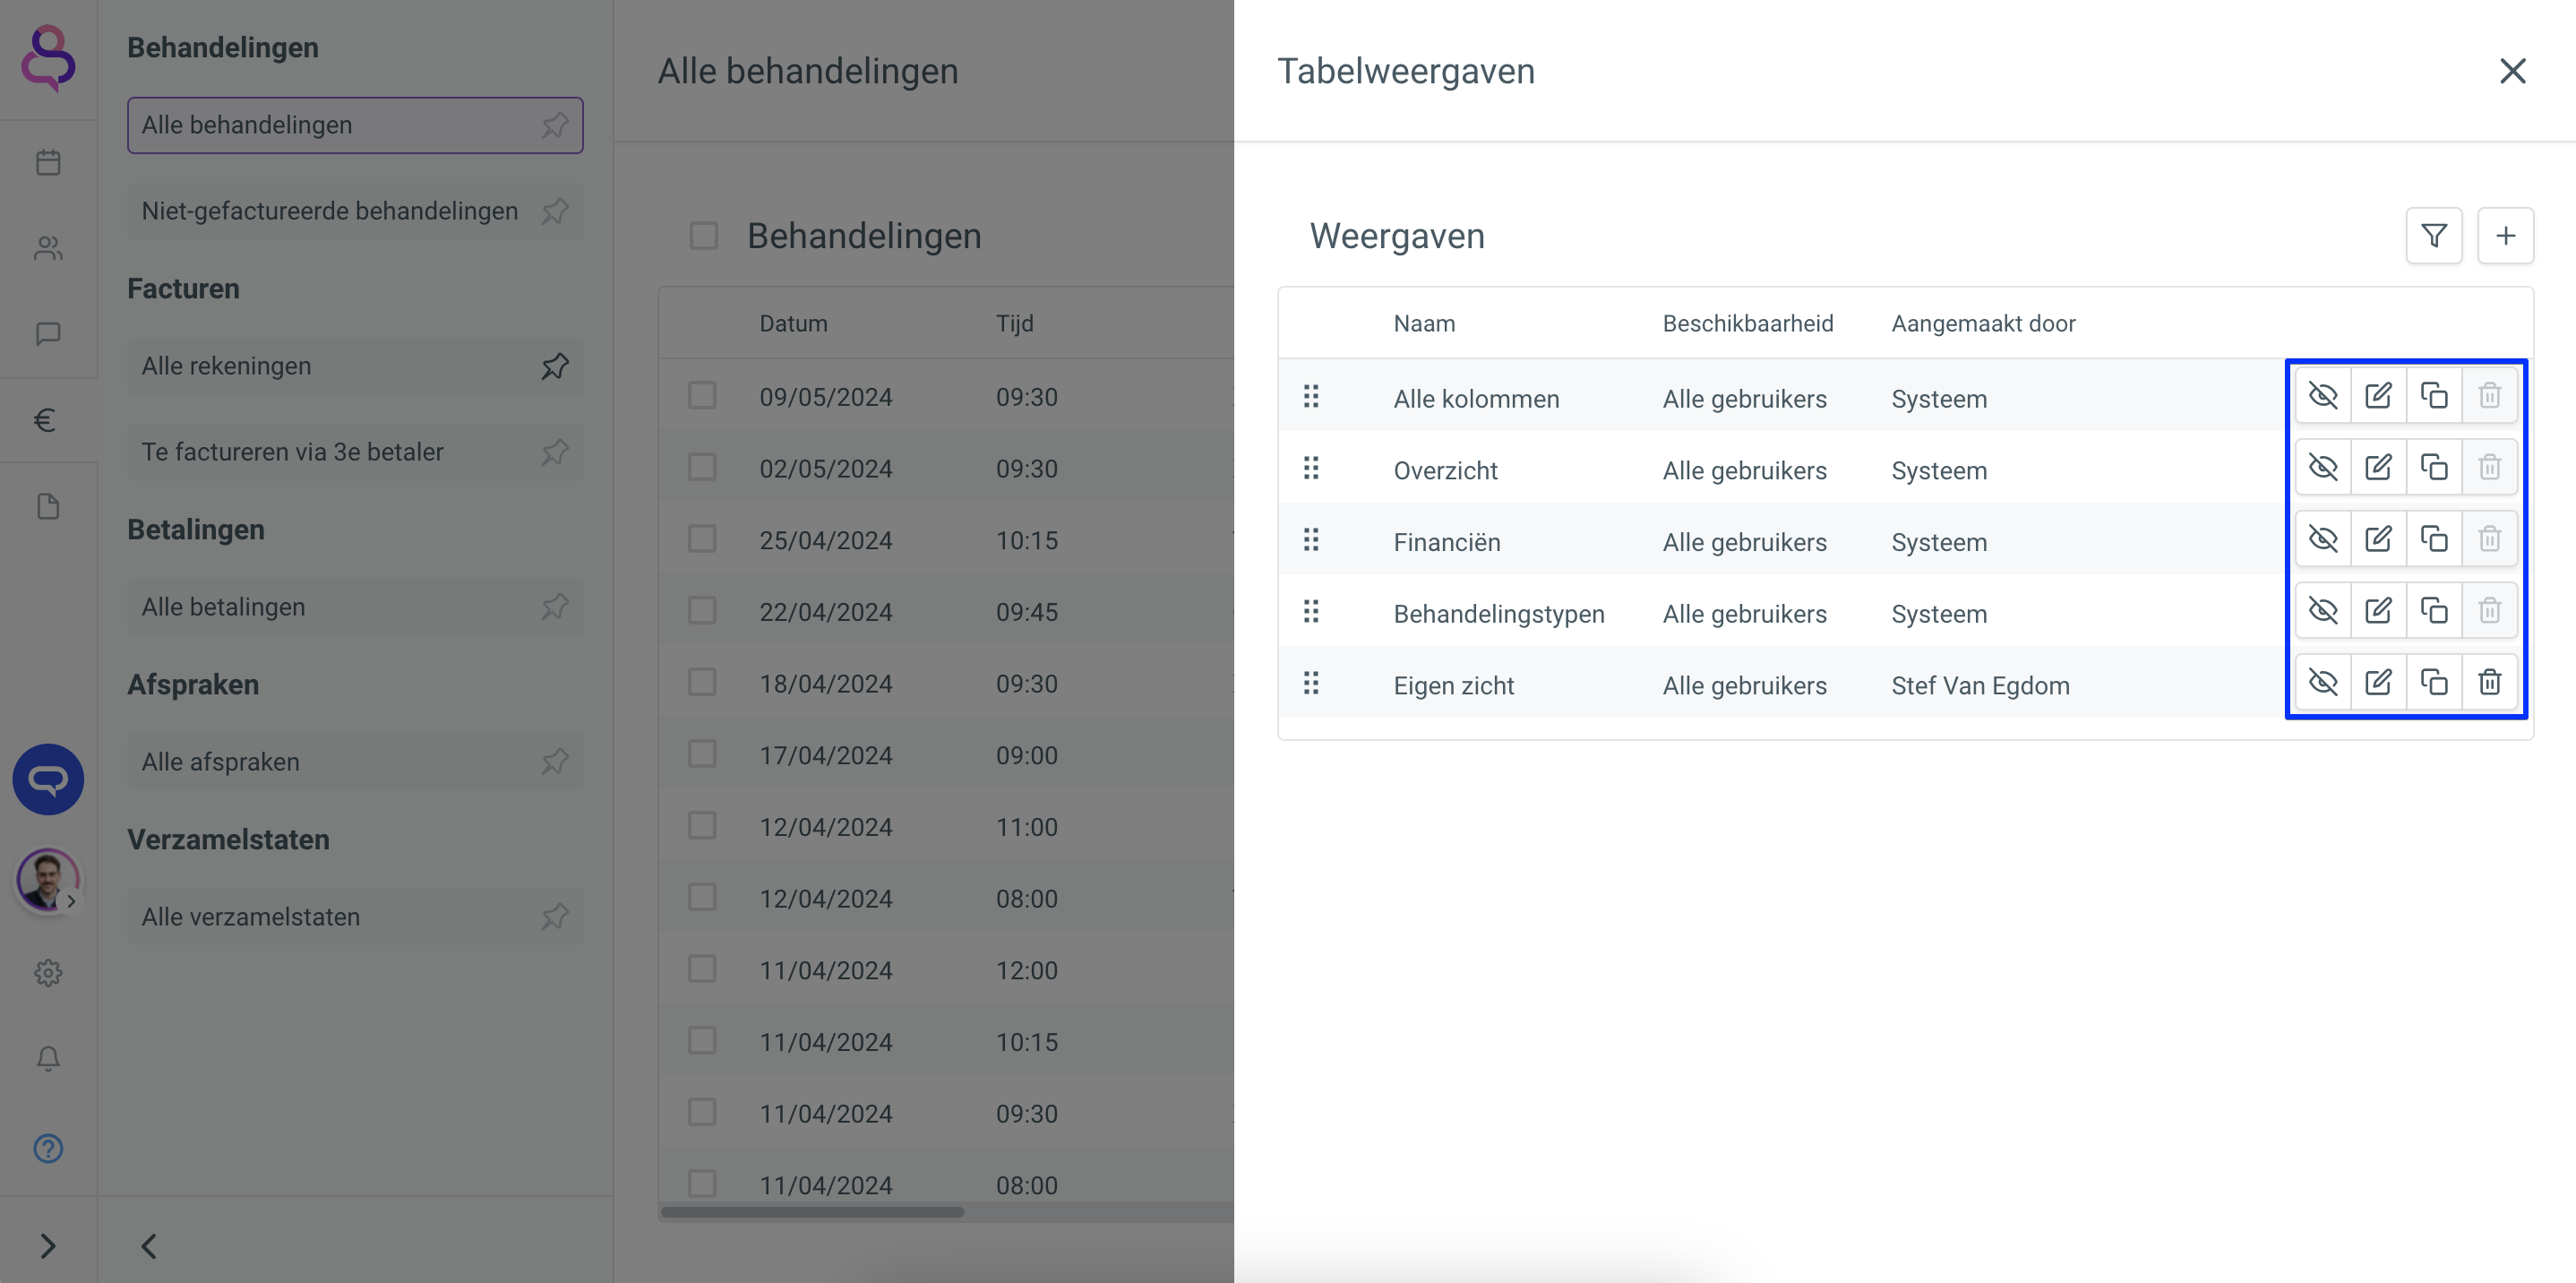The width and height of the screenshot is (2576, 1283).
Task: Grab drag handle of Behandelingstypen row
Action: coord(1311,611)
